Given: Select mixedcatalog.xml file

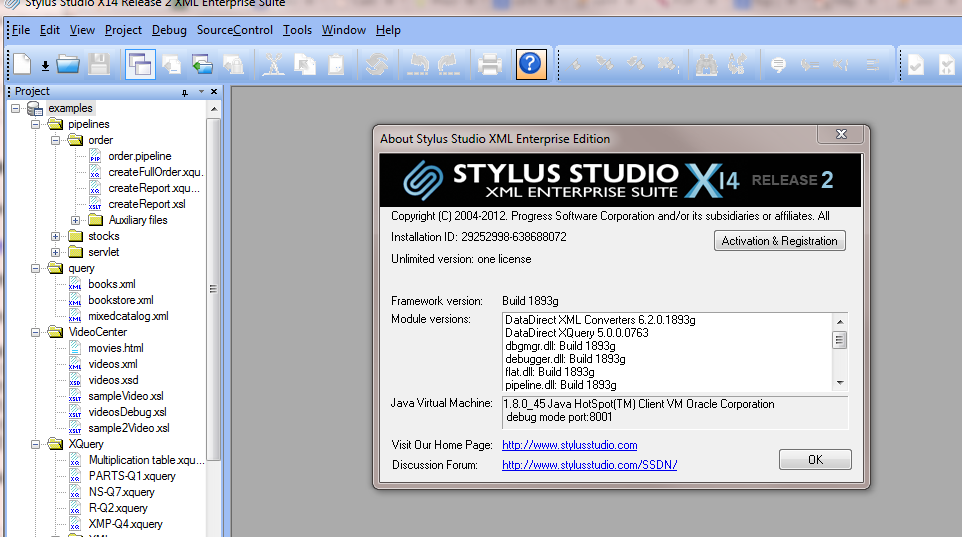Looking at the screenshot, I should (x=128, y=316).
